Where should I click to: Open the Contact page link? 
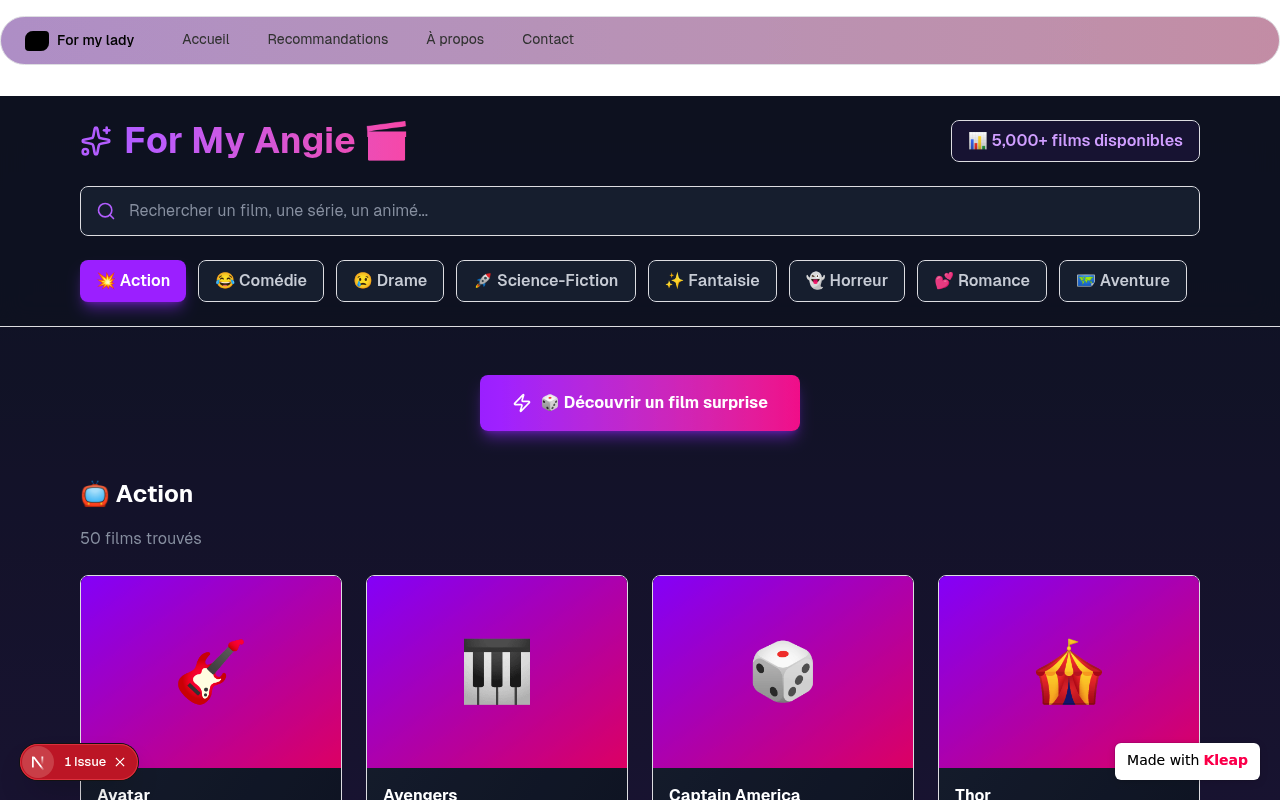pos(548,40)
